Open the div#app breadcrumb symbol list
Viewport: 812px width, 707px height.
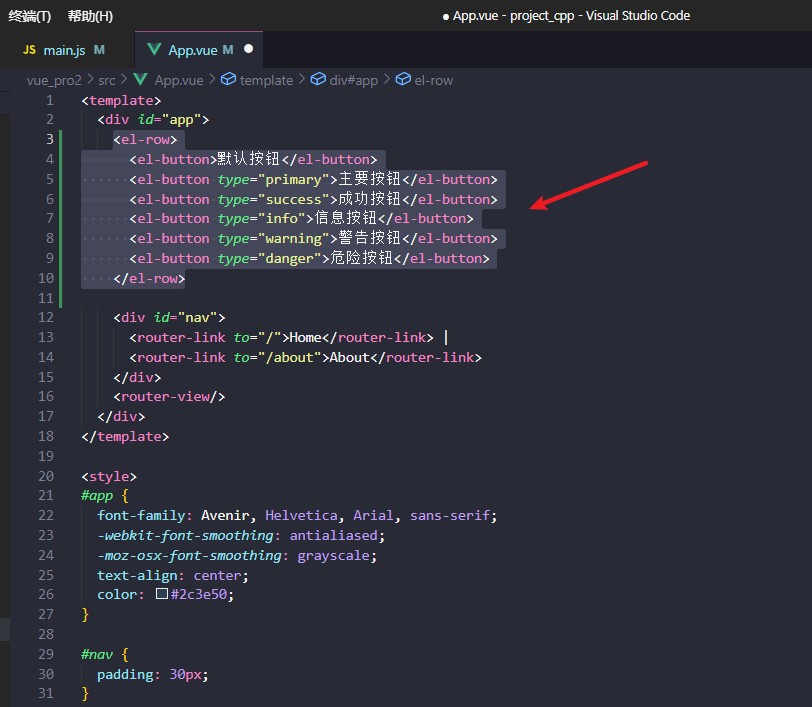(356, 80)
